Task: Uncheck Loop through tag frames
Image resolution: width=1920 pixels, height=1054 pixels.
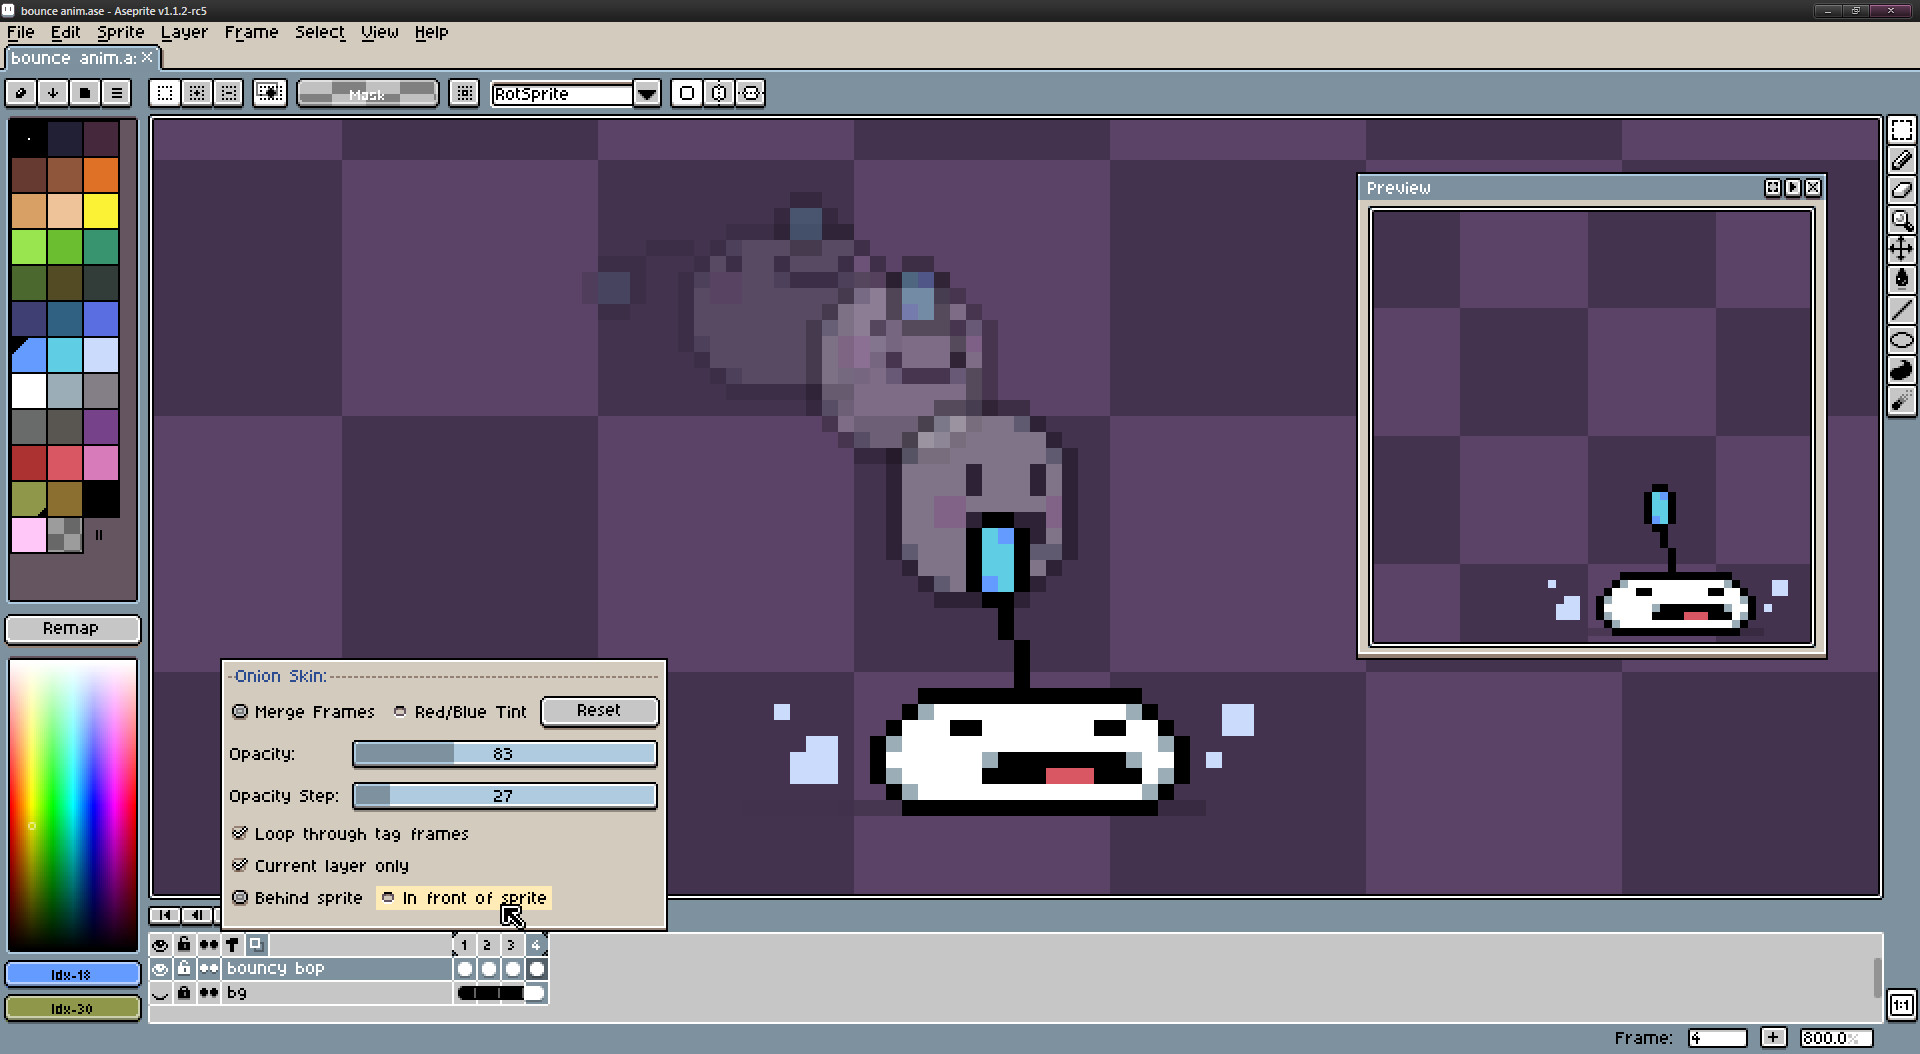Action: click(x=240, y=833)
